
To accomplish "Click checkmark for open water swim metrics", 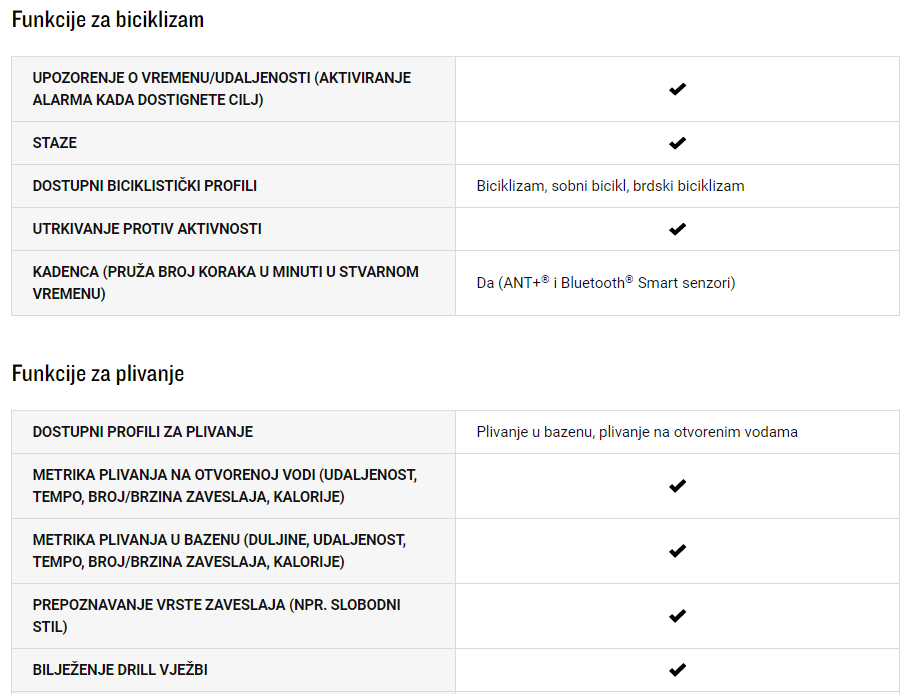I will pos(677,486).
